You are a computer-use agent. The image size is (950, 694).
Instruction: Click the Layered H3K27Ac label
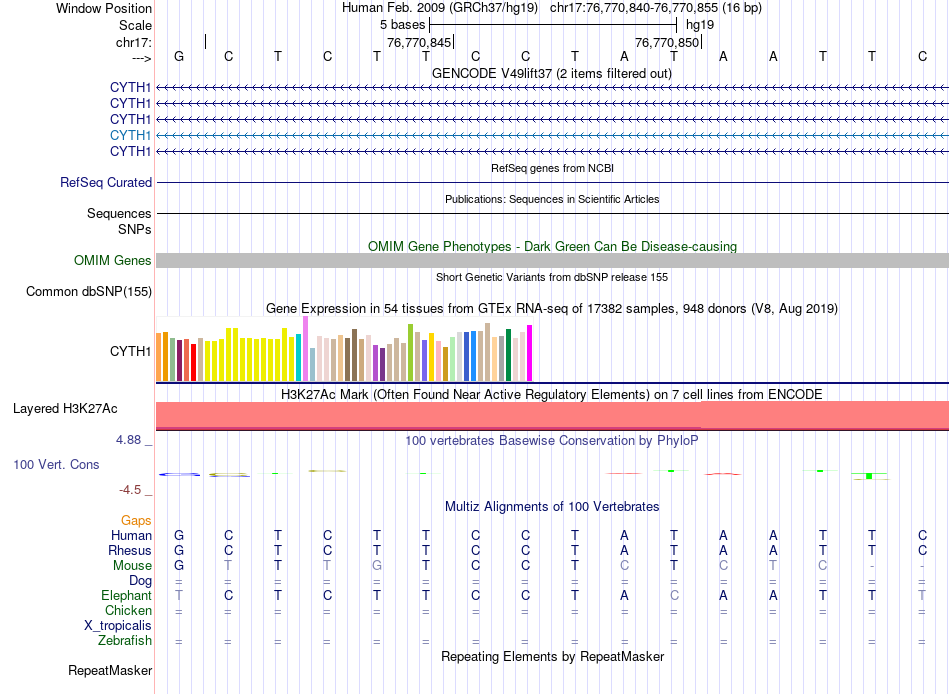pos(65,409)
